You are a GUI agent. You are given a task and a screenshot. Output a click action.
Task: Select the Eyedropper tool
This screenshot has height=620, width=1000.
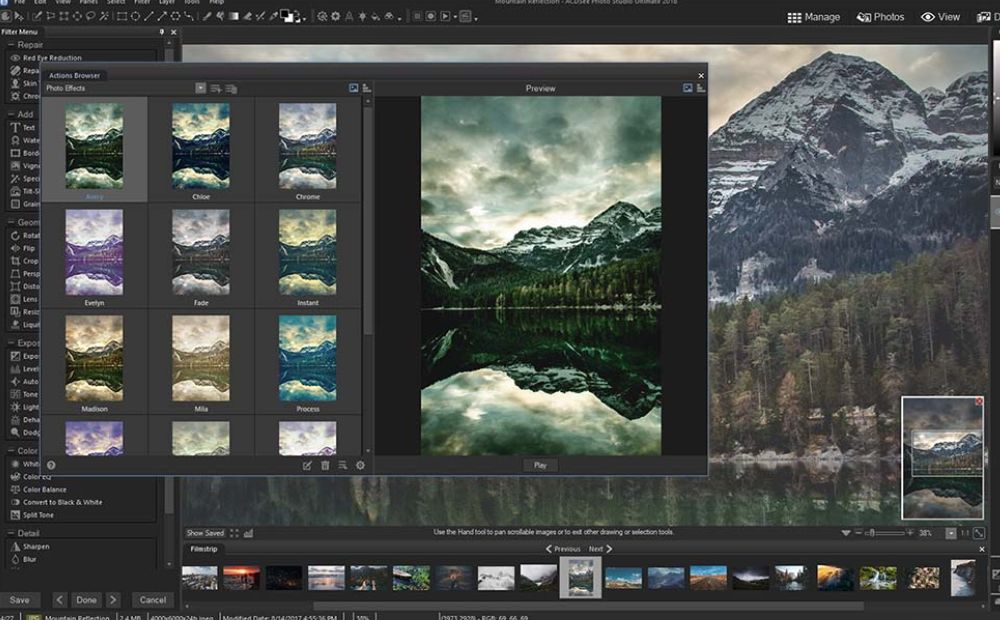coord(273,17)
